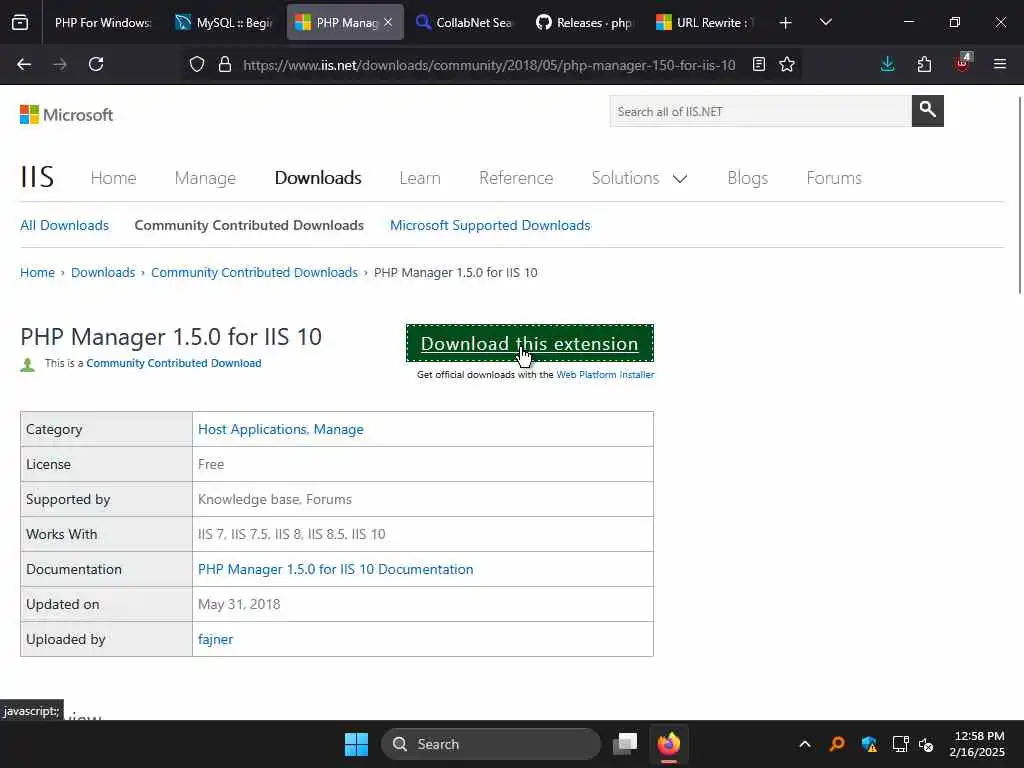
Task: Open a new browser tab
Action: pos(786,23)
